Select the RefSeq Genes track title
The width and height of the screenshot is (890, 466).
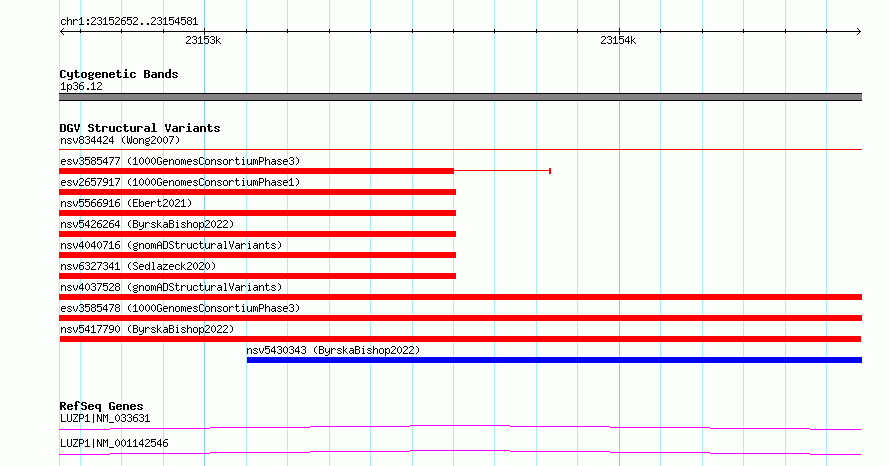coord(101,406)
